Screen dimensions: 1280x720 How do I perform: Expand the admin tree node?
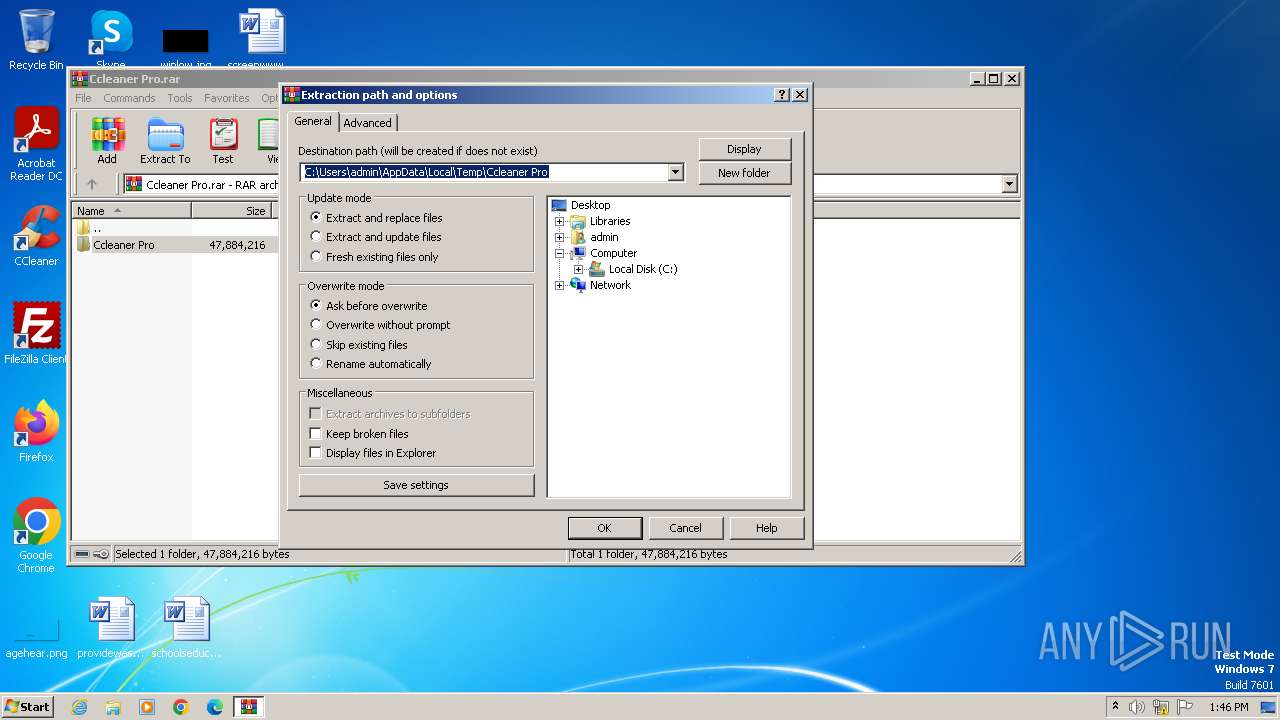[x=559, y=237]
